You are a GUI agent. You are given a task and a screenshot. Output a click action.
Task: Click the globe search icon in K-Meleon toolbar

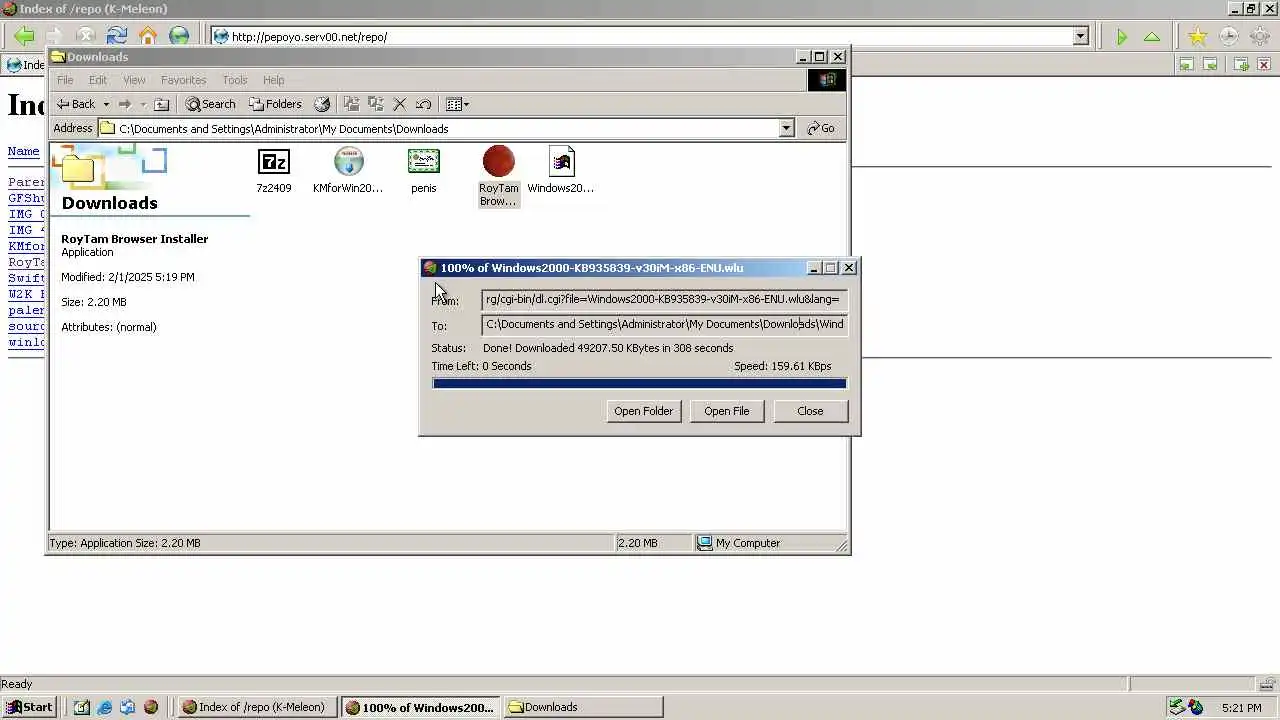[x=179, y=37]
